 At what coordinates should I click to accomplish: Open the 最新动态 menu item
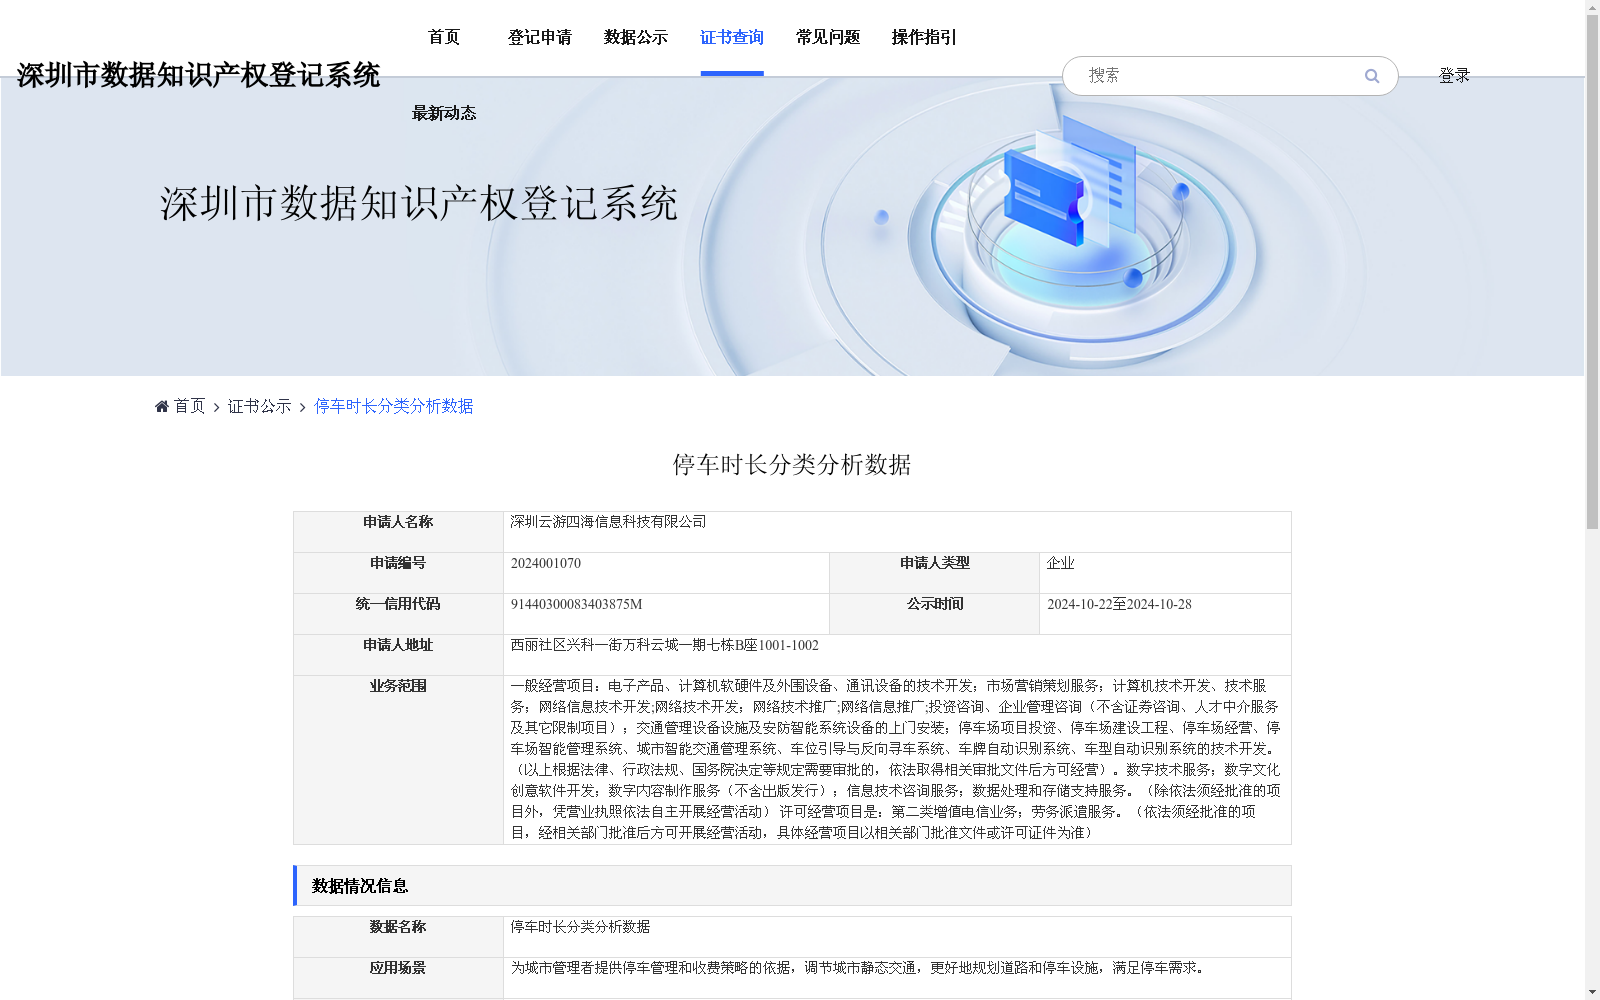(x=444, y=113)
